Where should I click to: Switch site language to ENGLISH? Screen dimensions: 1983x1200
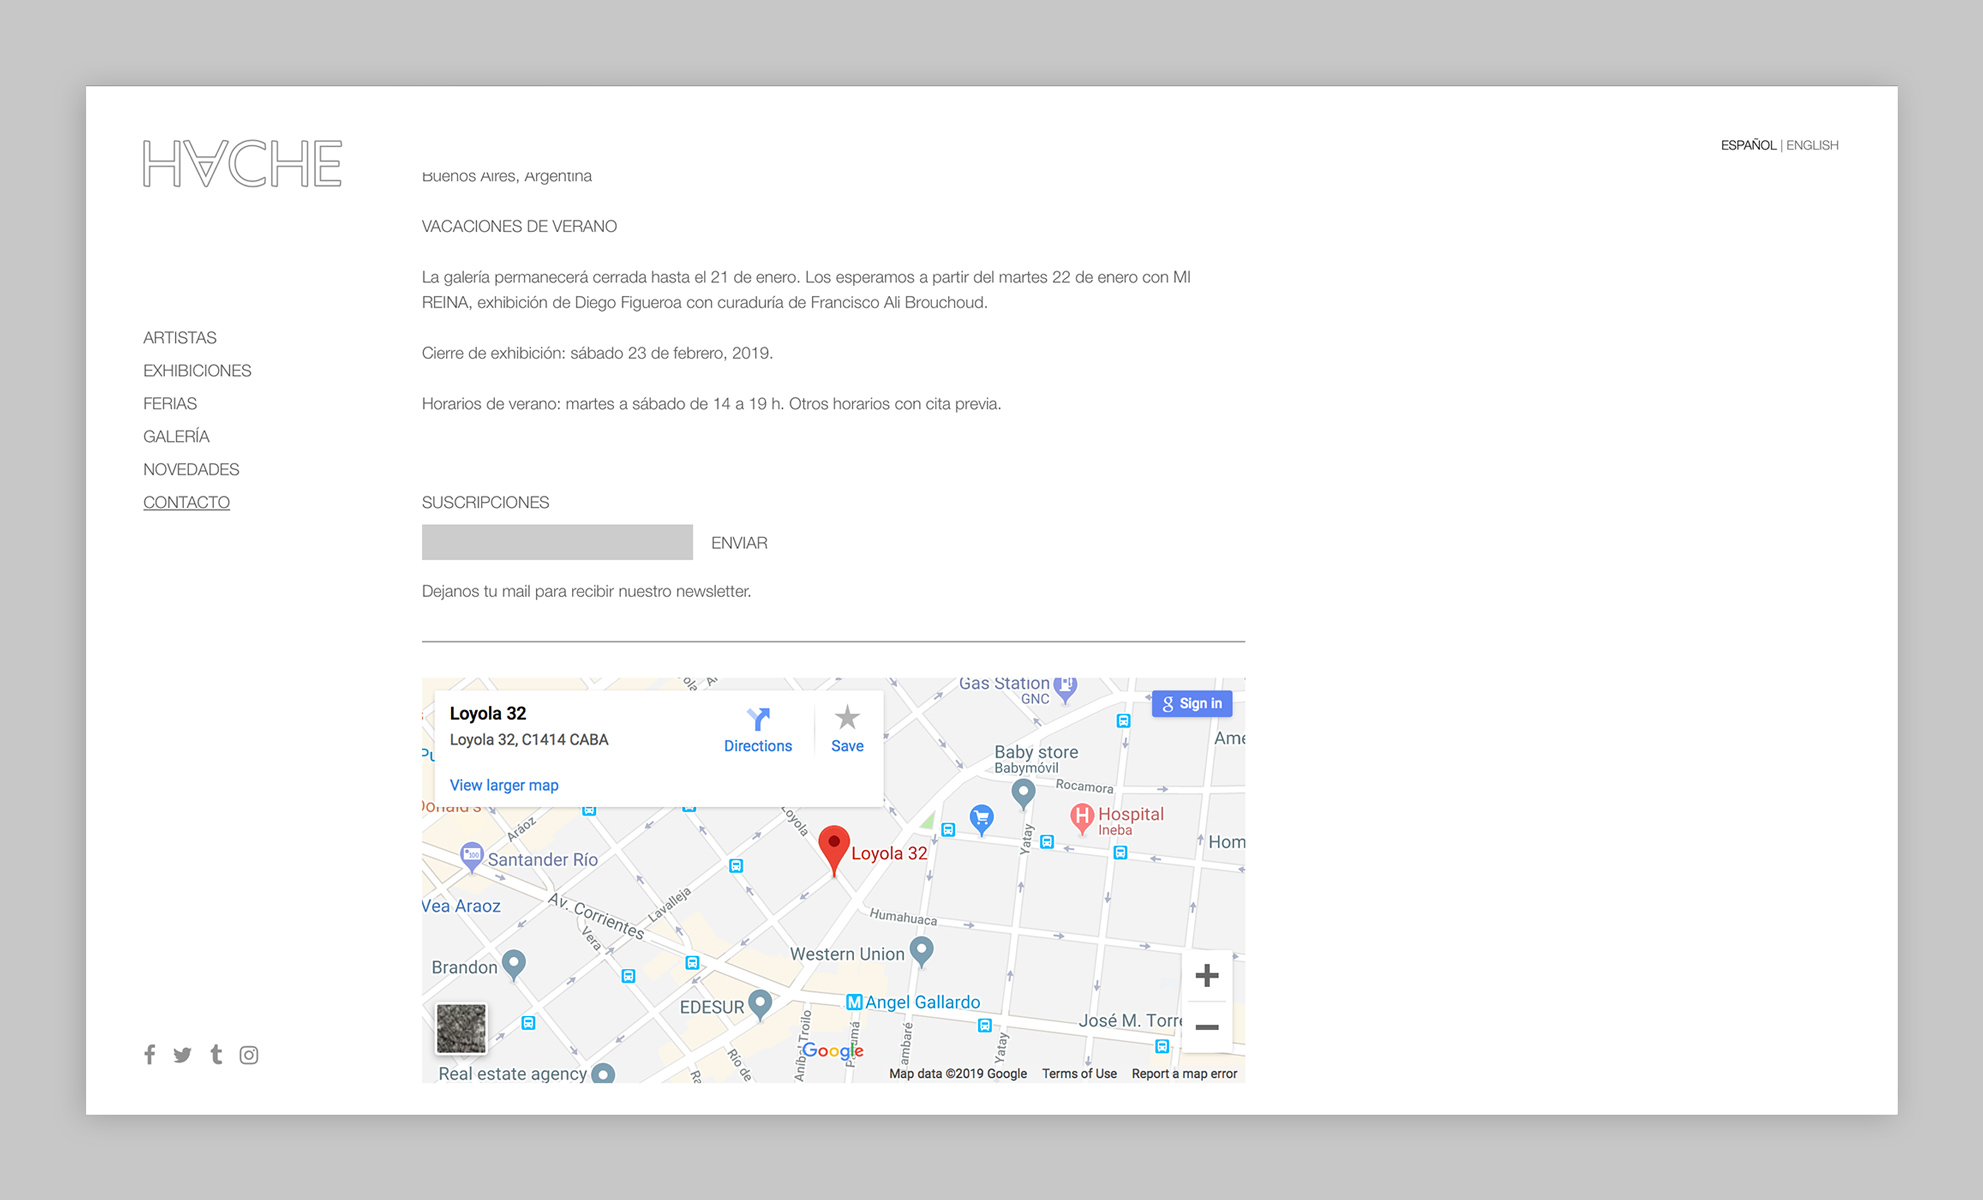(1812, 145)
